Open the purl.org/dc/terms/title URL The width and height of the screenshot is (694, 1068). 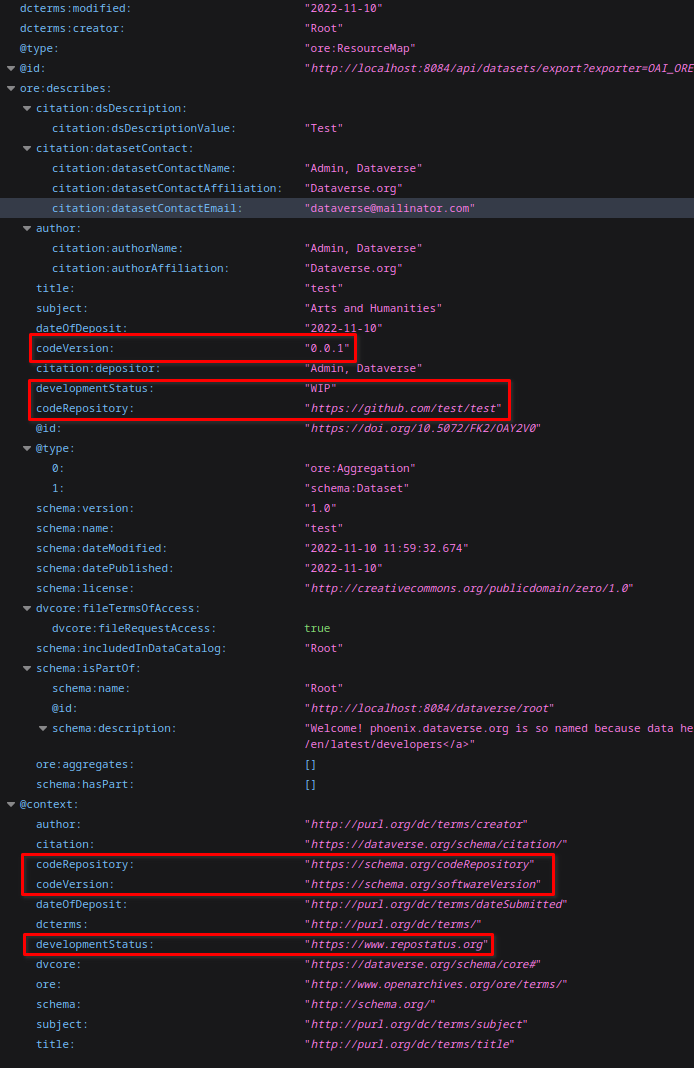pyautogui.click(x=410, y=1044)
